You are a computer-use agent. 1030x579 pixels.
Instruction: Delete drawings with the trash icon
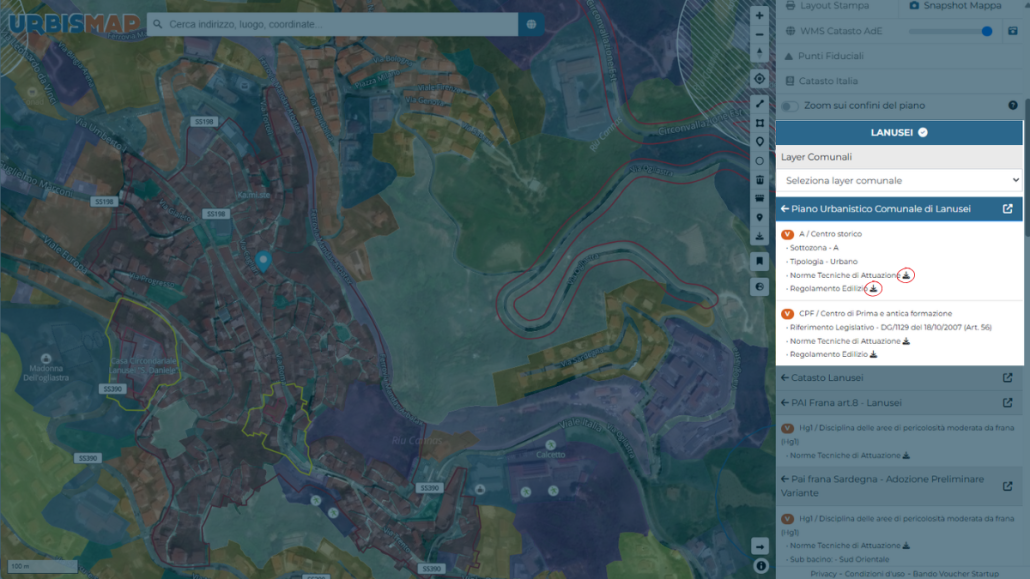click(x=759, y=179)
